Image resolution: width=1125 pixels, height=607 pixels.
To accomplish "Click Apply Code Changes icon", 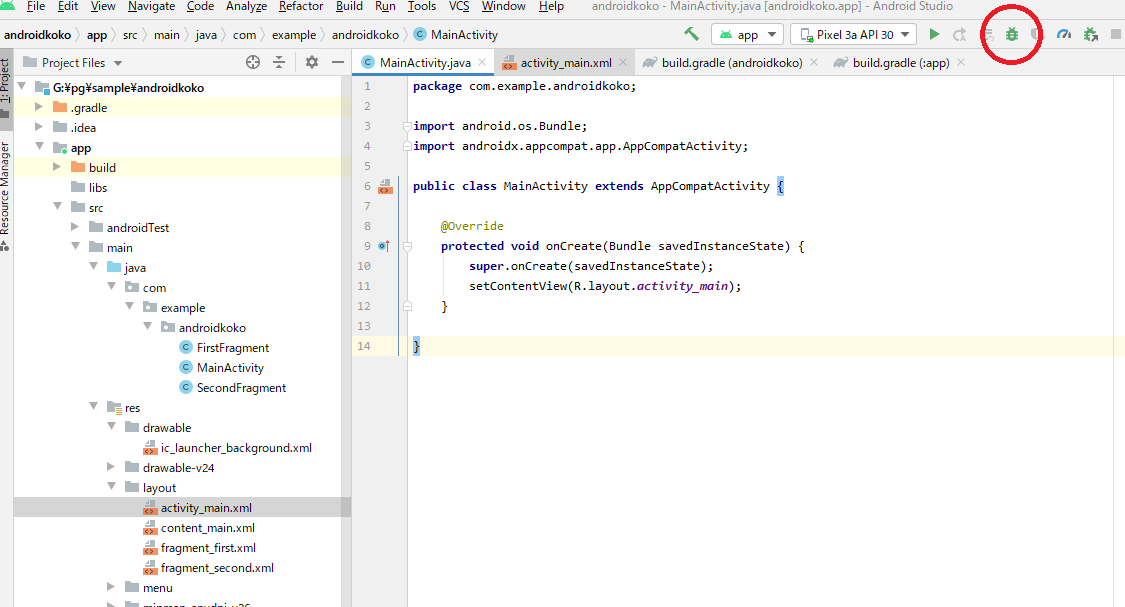I will tap(988, 34).
